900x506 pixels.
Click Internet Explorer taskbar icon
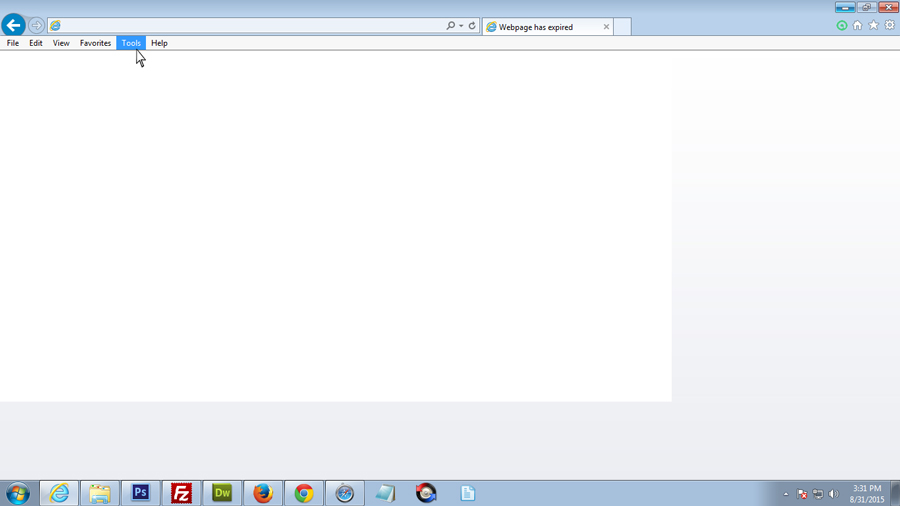coord(59,493)
